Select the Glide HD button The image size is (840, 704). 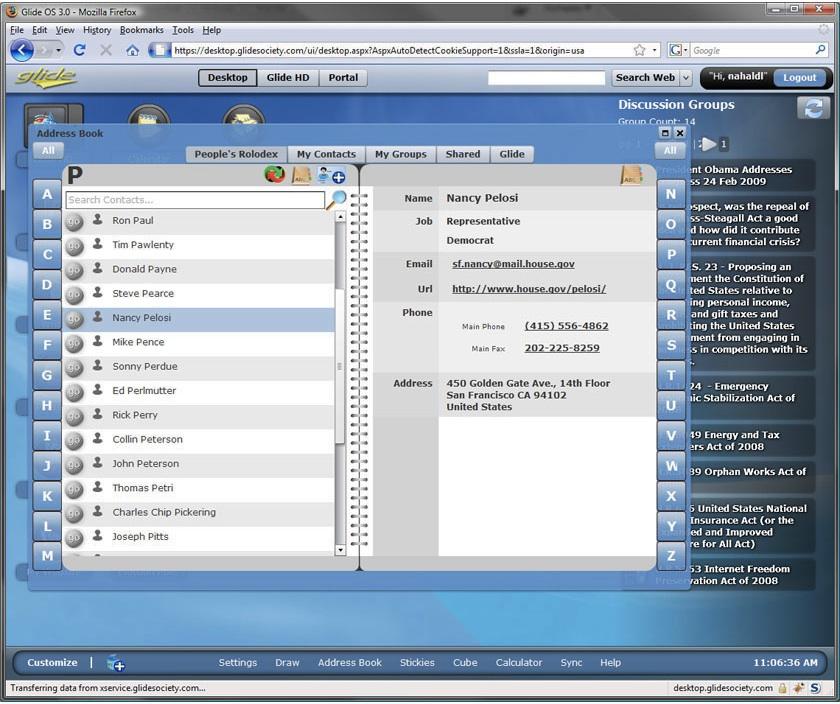[288, 78]
